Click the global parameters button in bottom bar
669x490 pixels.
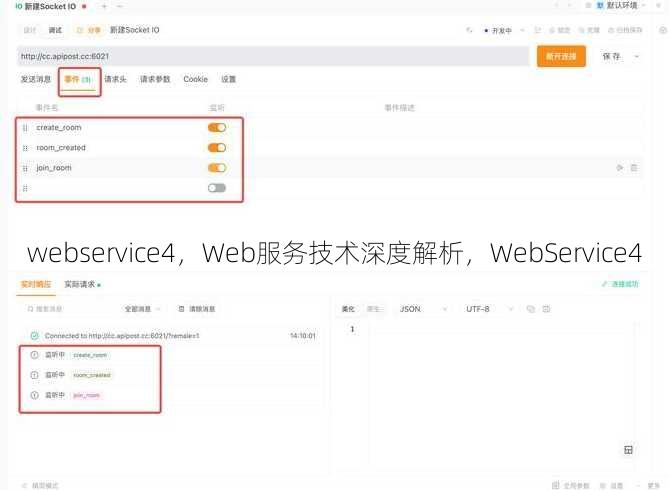(571, 485)
